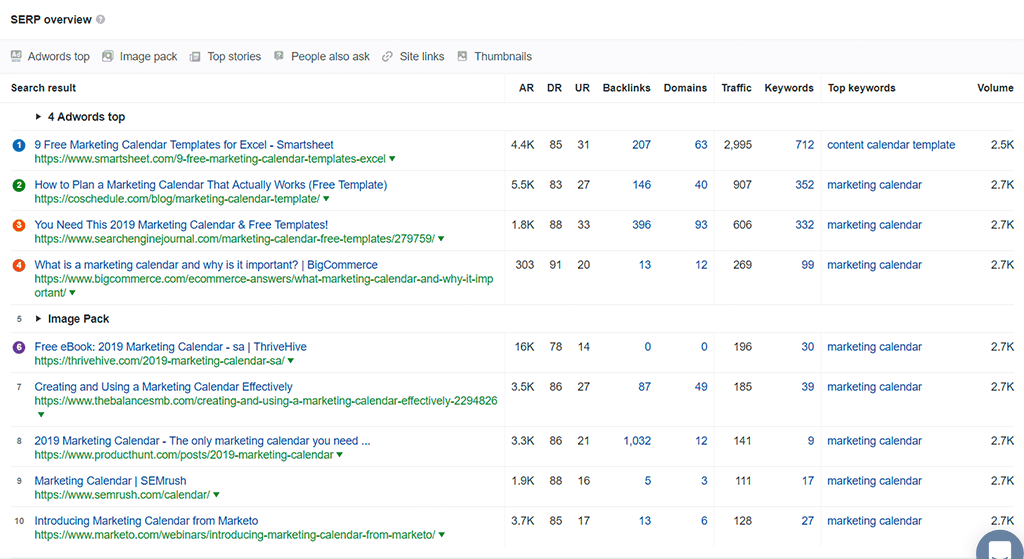Screen dimensions: 1024x559
Task: Open Smartsheet's 207 backlinks
Action: 641,145
